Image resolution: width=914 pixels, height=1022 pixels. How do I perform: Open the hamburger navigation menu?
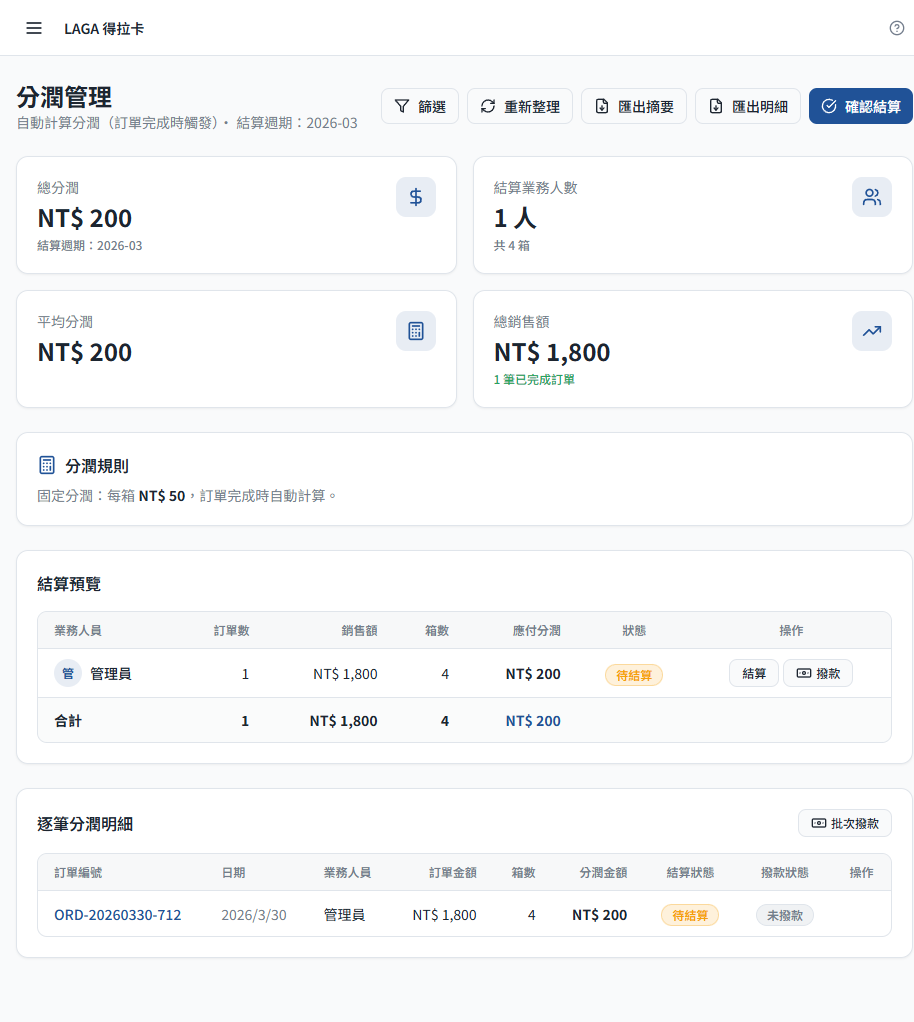34,28
